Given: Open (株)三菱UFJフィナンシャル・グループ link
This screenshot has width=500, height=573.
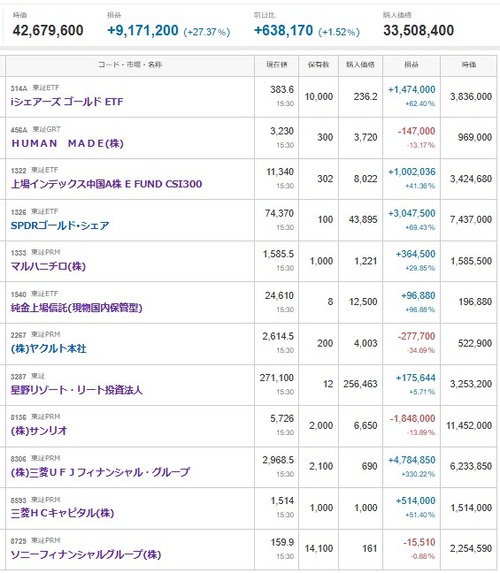Looking at the screenshot, I should (x=101, y=472).
